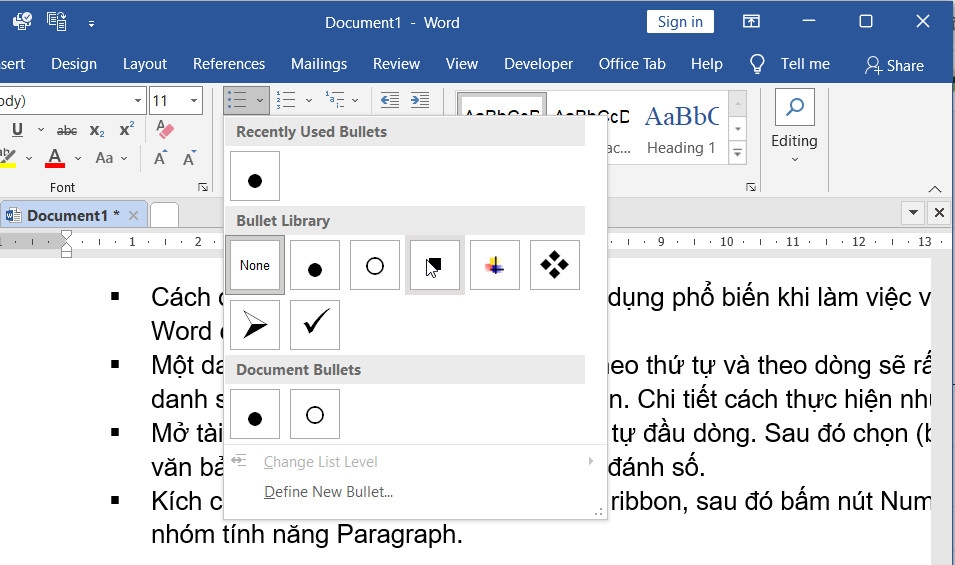
Task: Open the highlight color dropdown arrow
Action: pos(29,158)
